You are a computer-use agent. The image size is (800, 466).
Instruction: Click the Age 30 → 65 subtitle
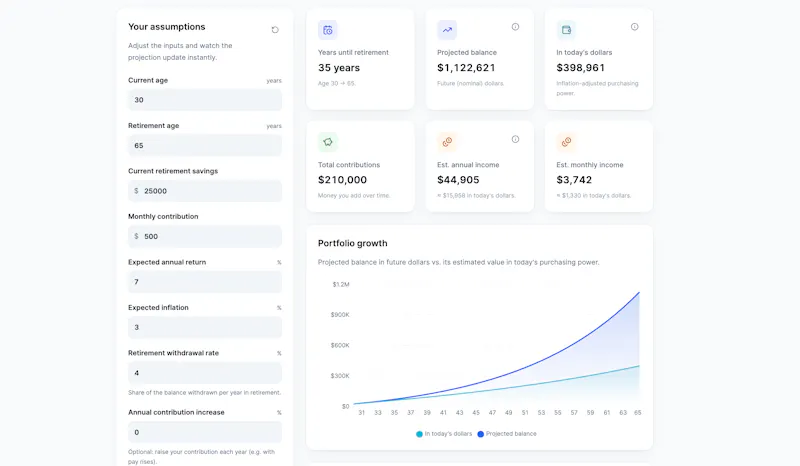tap(337, 83)
